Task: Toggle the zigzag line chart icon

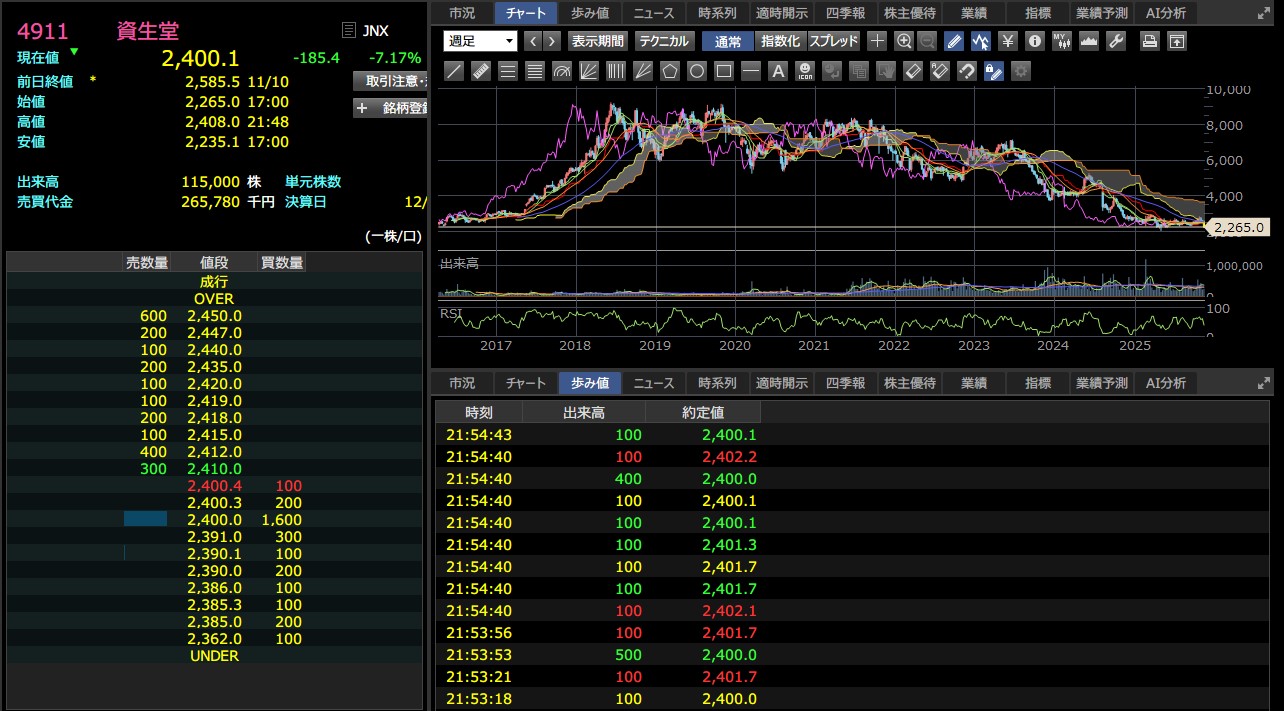Action: (981, 41)
